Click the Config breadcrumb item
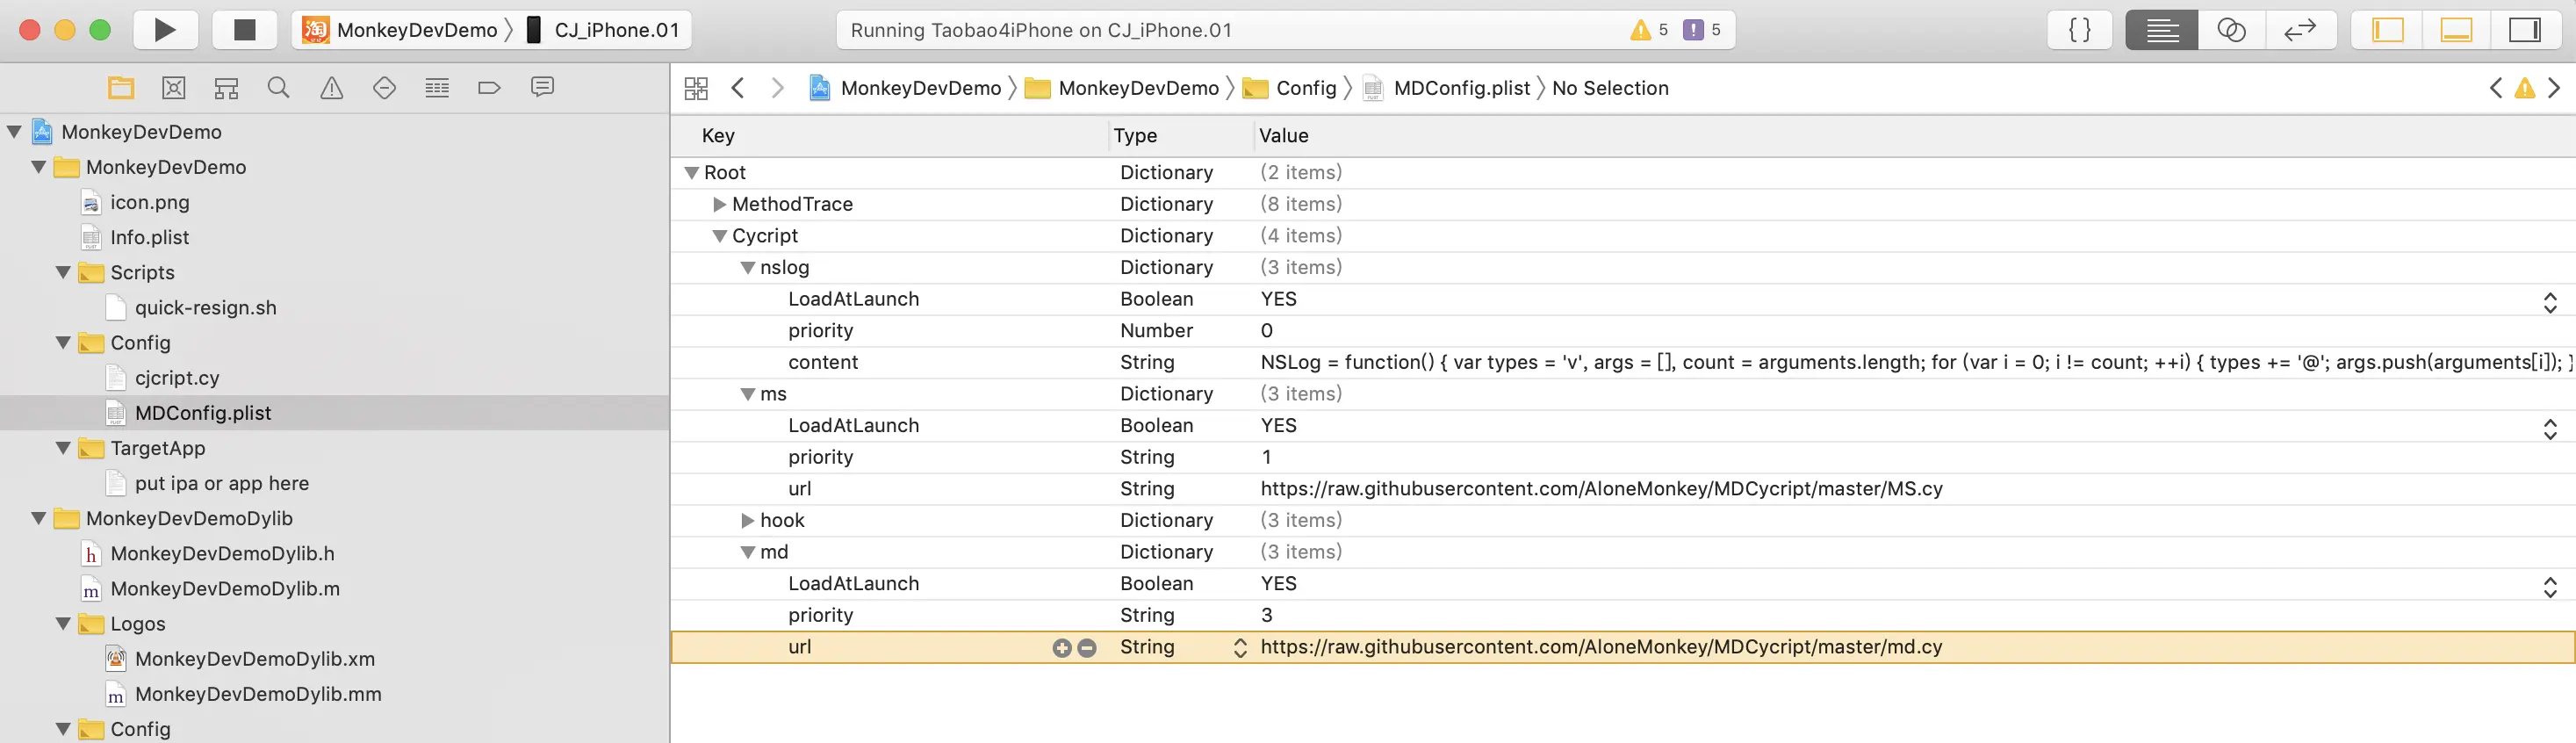The height and width of the screenshot is (743, 2576). [1305, 88]
